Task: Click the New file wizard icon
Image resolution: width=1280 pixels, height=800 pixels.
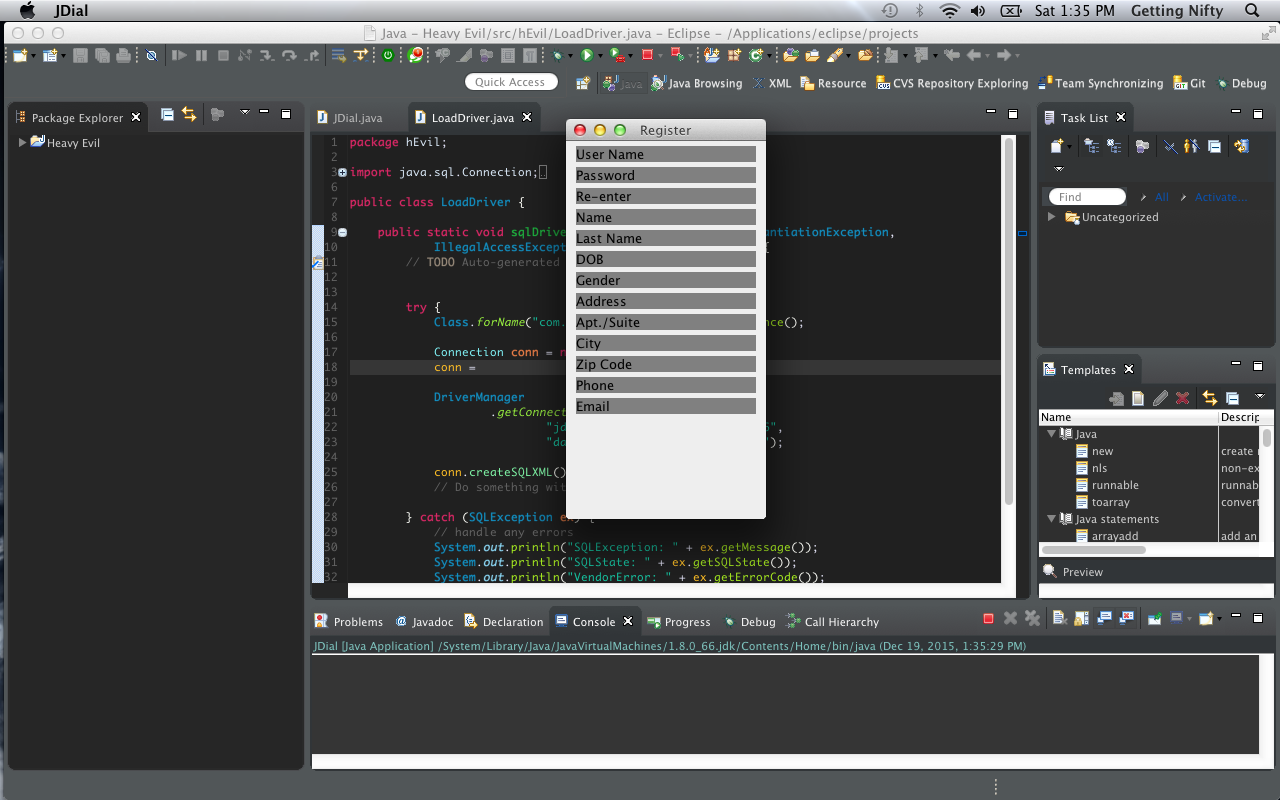Action: 20,55
